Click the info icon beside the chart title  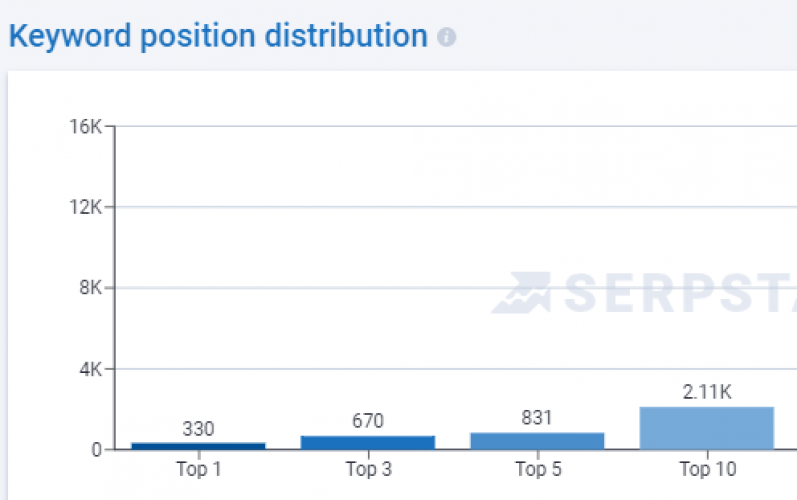point(446,38)
